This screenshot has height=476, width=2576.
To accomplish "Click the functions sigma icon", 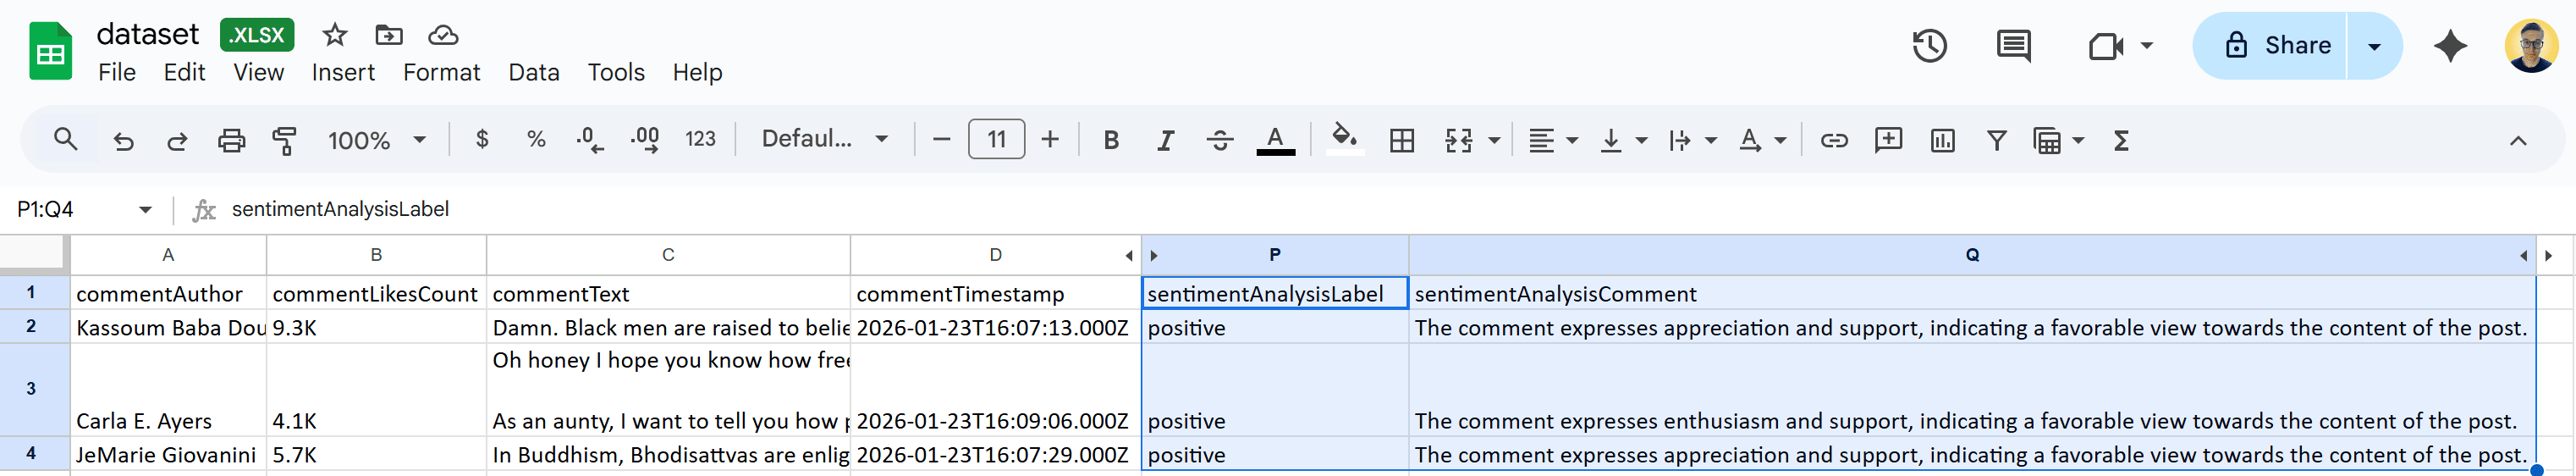I will (x=2120, y=140).
